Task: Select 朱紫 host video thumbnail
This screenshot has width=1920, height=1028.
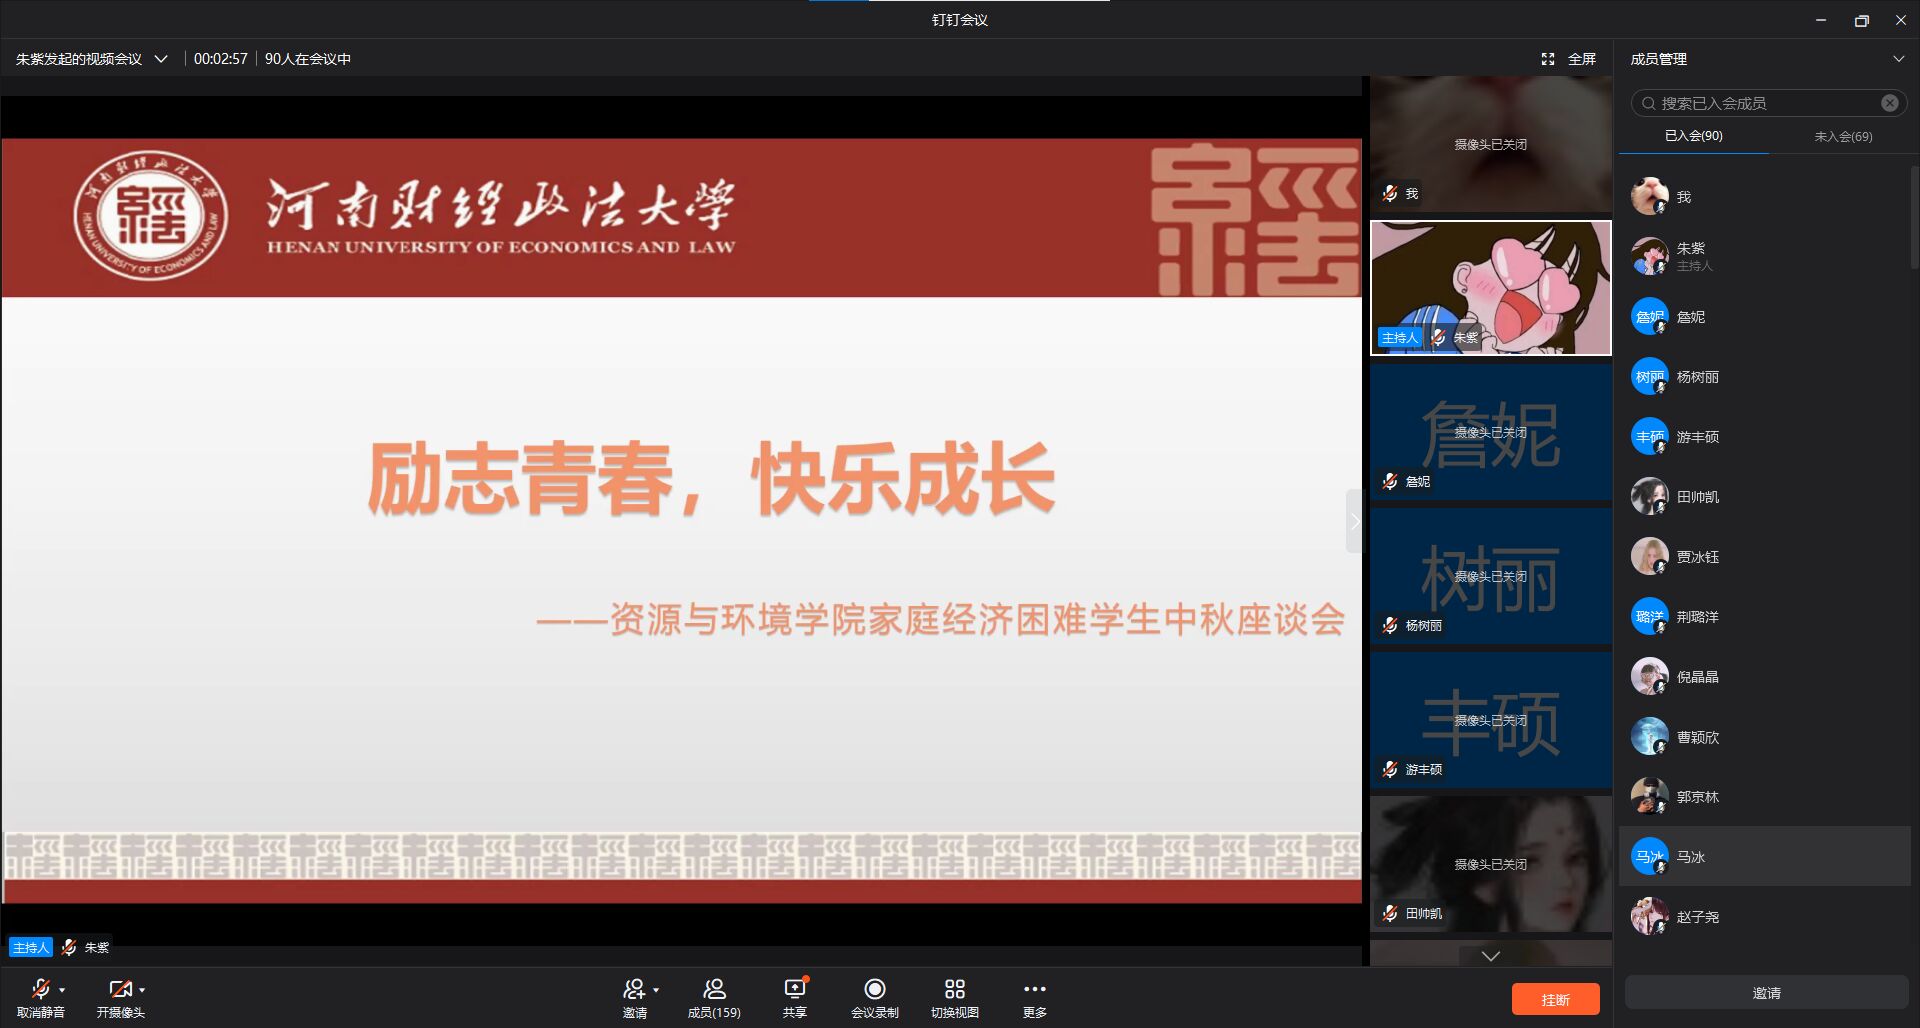Action: 1490,288
